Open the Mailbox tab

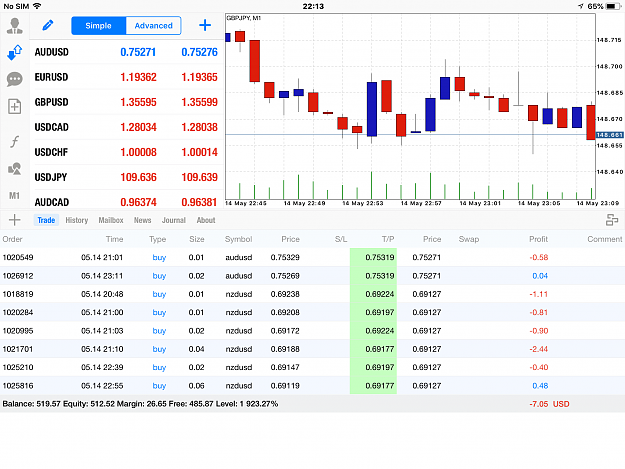click(111, 220)
